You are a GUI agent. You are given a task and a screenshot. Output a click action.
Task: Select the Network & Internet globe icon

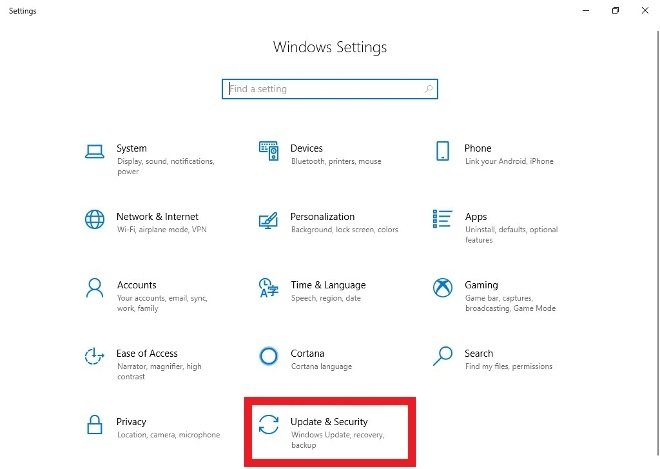click(x=94, y=219)
